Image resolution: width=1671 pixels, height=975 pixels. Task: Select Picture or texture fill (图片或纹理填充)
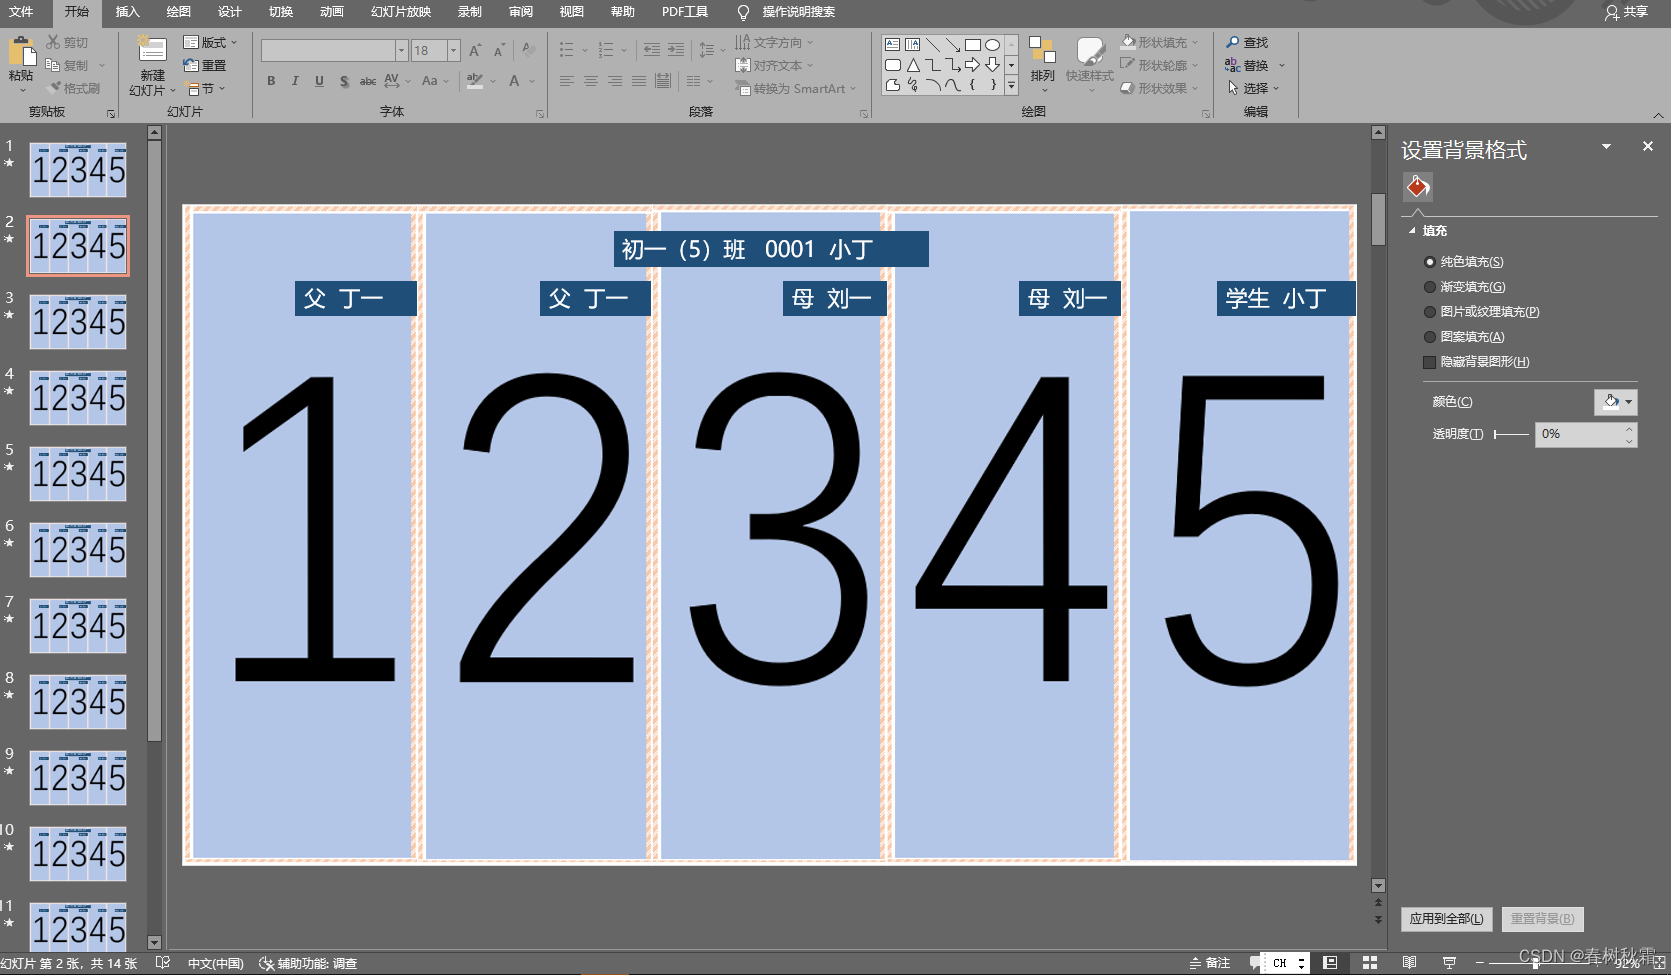click(x=1430, y=312)
